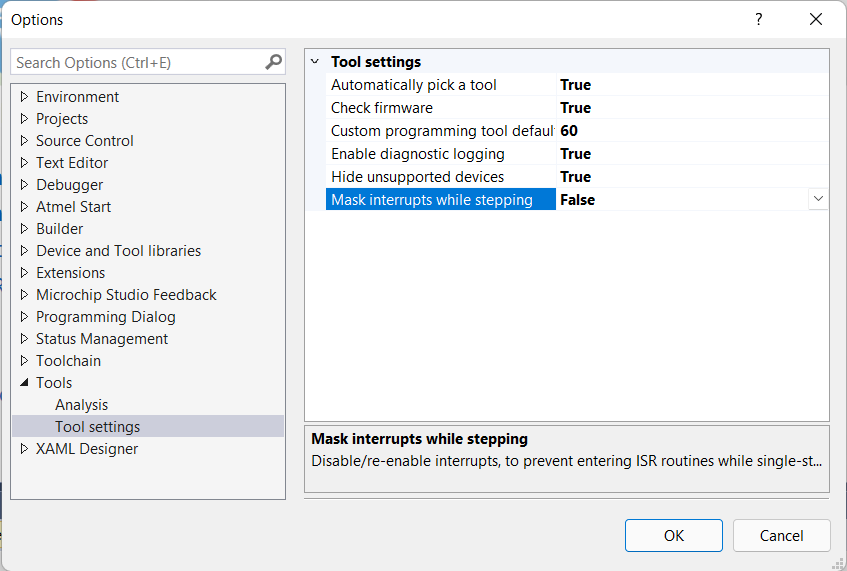Collapse the Tools tree node
847x571 pixels.
(x=24, y=383)
